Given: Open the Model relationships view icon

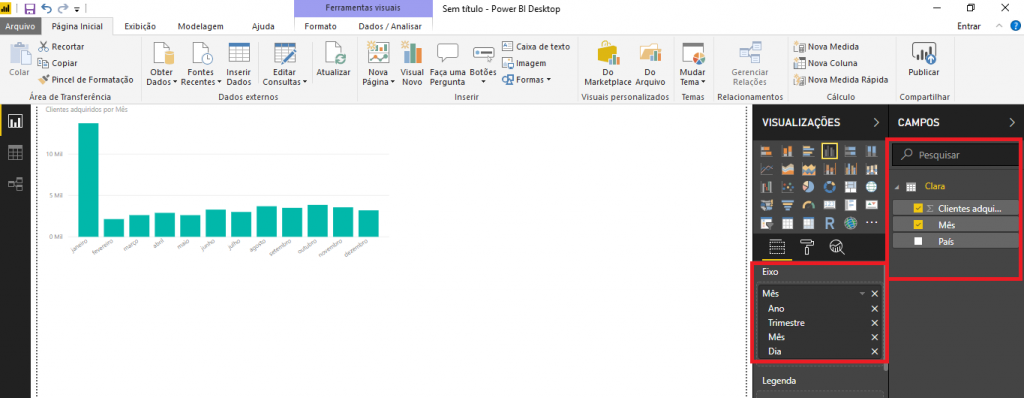Looking at the screenshot, I should pyautogui.click(x=15, y=184).
